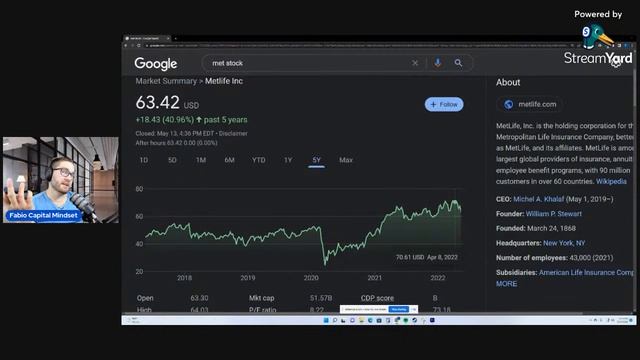
Task: Click the Google logo
Action: coord(156,64)
